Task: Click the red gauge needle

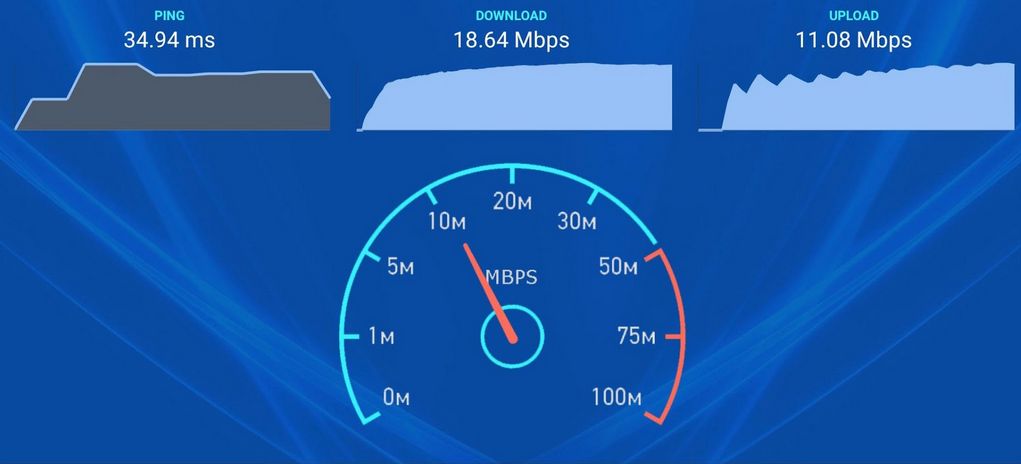Action: (x=490, y=292)
